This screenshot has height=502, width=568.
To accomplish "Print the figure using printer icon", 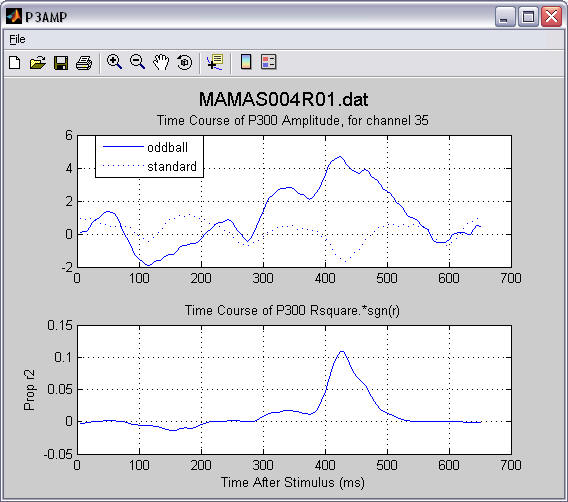I will (x=84, y=63).
